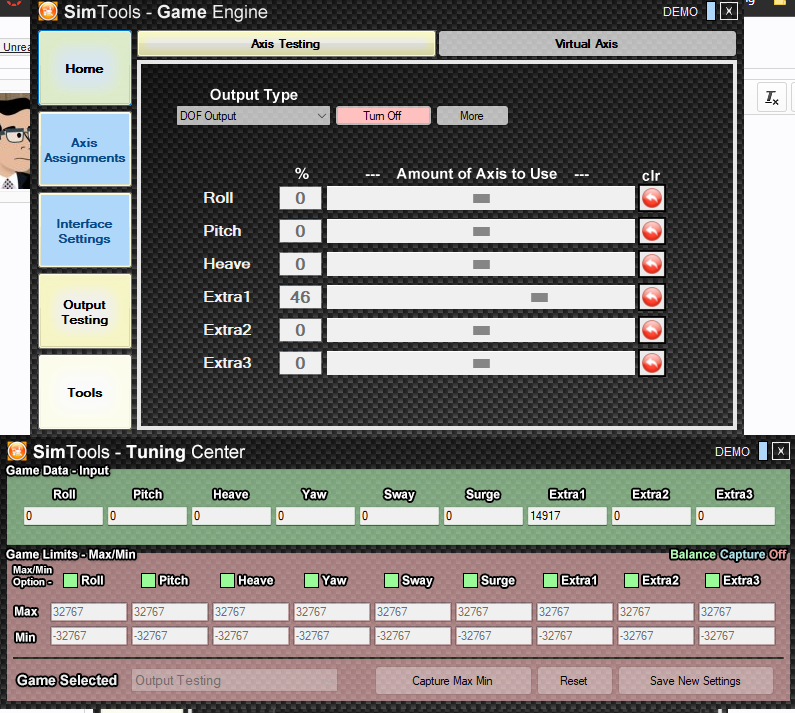The image size is (795, 713).
Task: Close the Tuning Center window
Action: point(781,451)
